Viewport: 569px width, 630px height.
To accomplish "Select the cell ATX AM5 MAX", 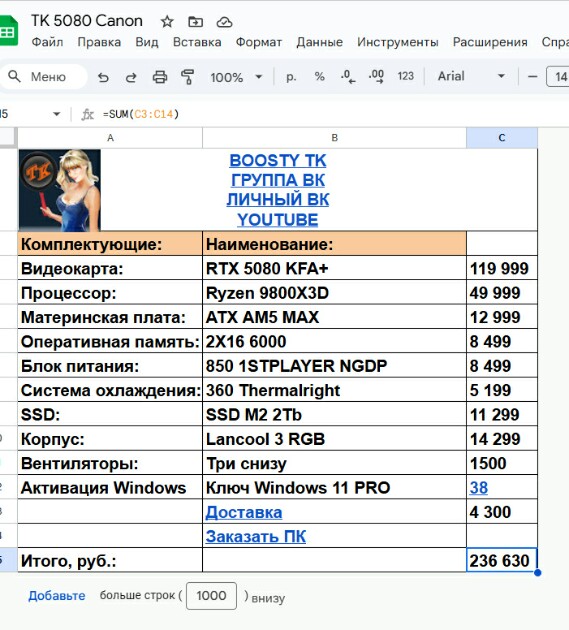I will [334, 317].
